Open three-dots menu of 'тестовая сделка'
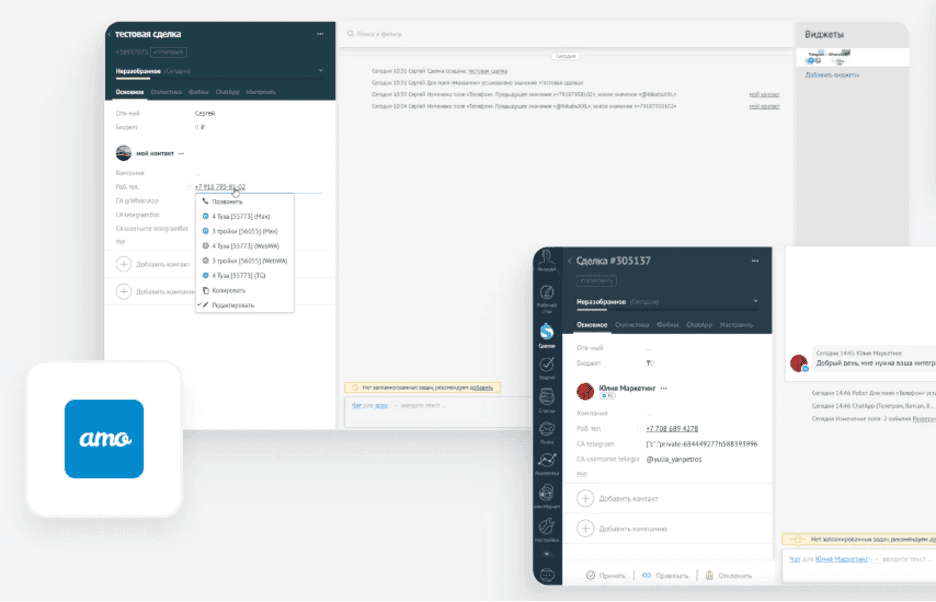 tap(320, 34)
